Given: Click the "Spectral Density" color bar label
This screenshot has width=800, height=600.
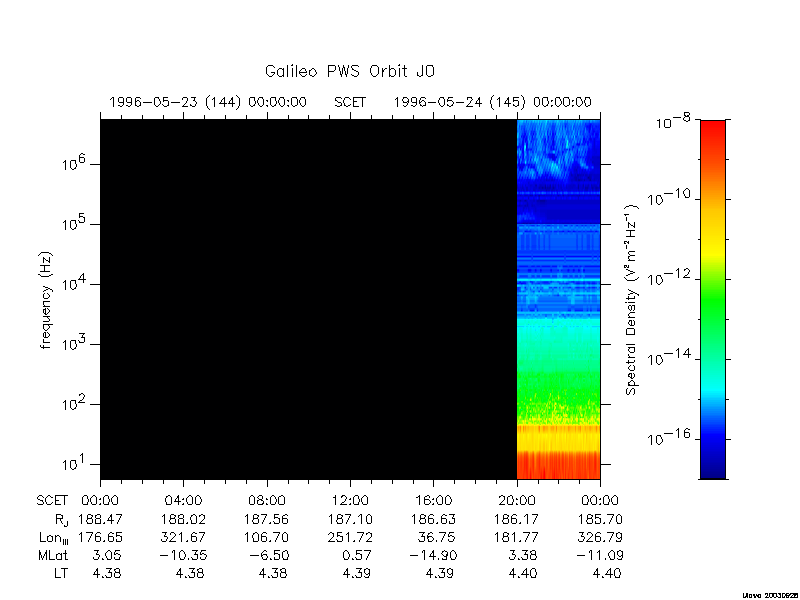Looking at the screenshot, I should click(632, 299).
